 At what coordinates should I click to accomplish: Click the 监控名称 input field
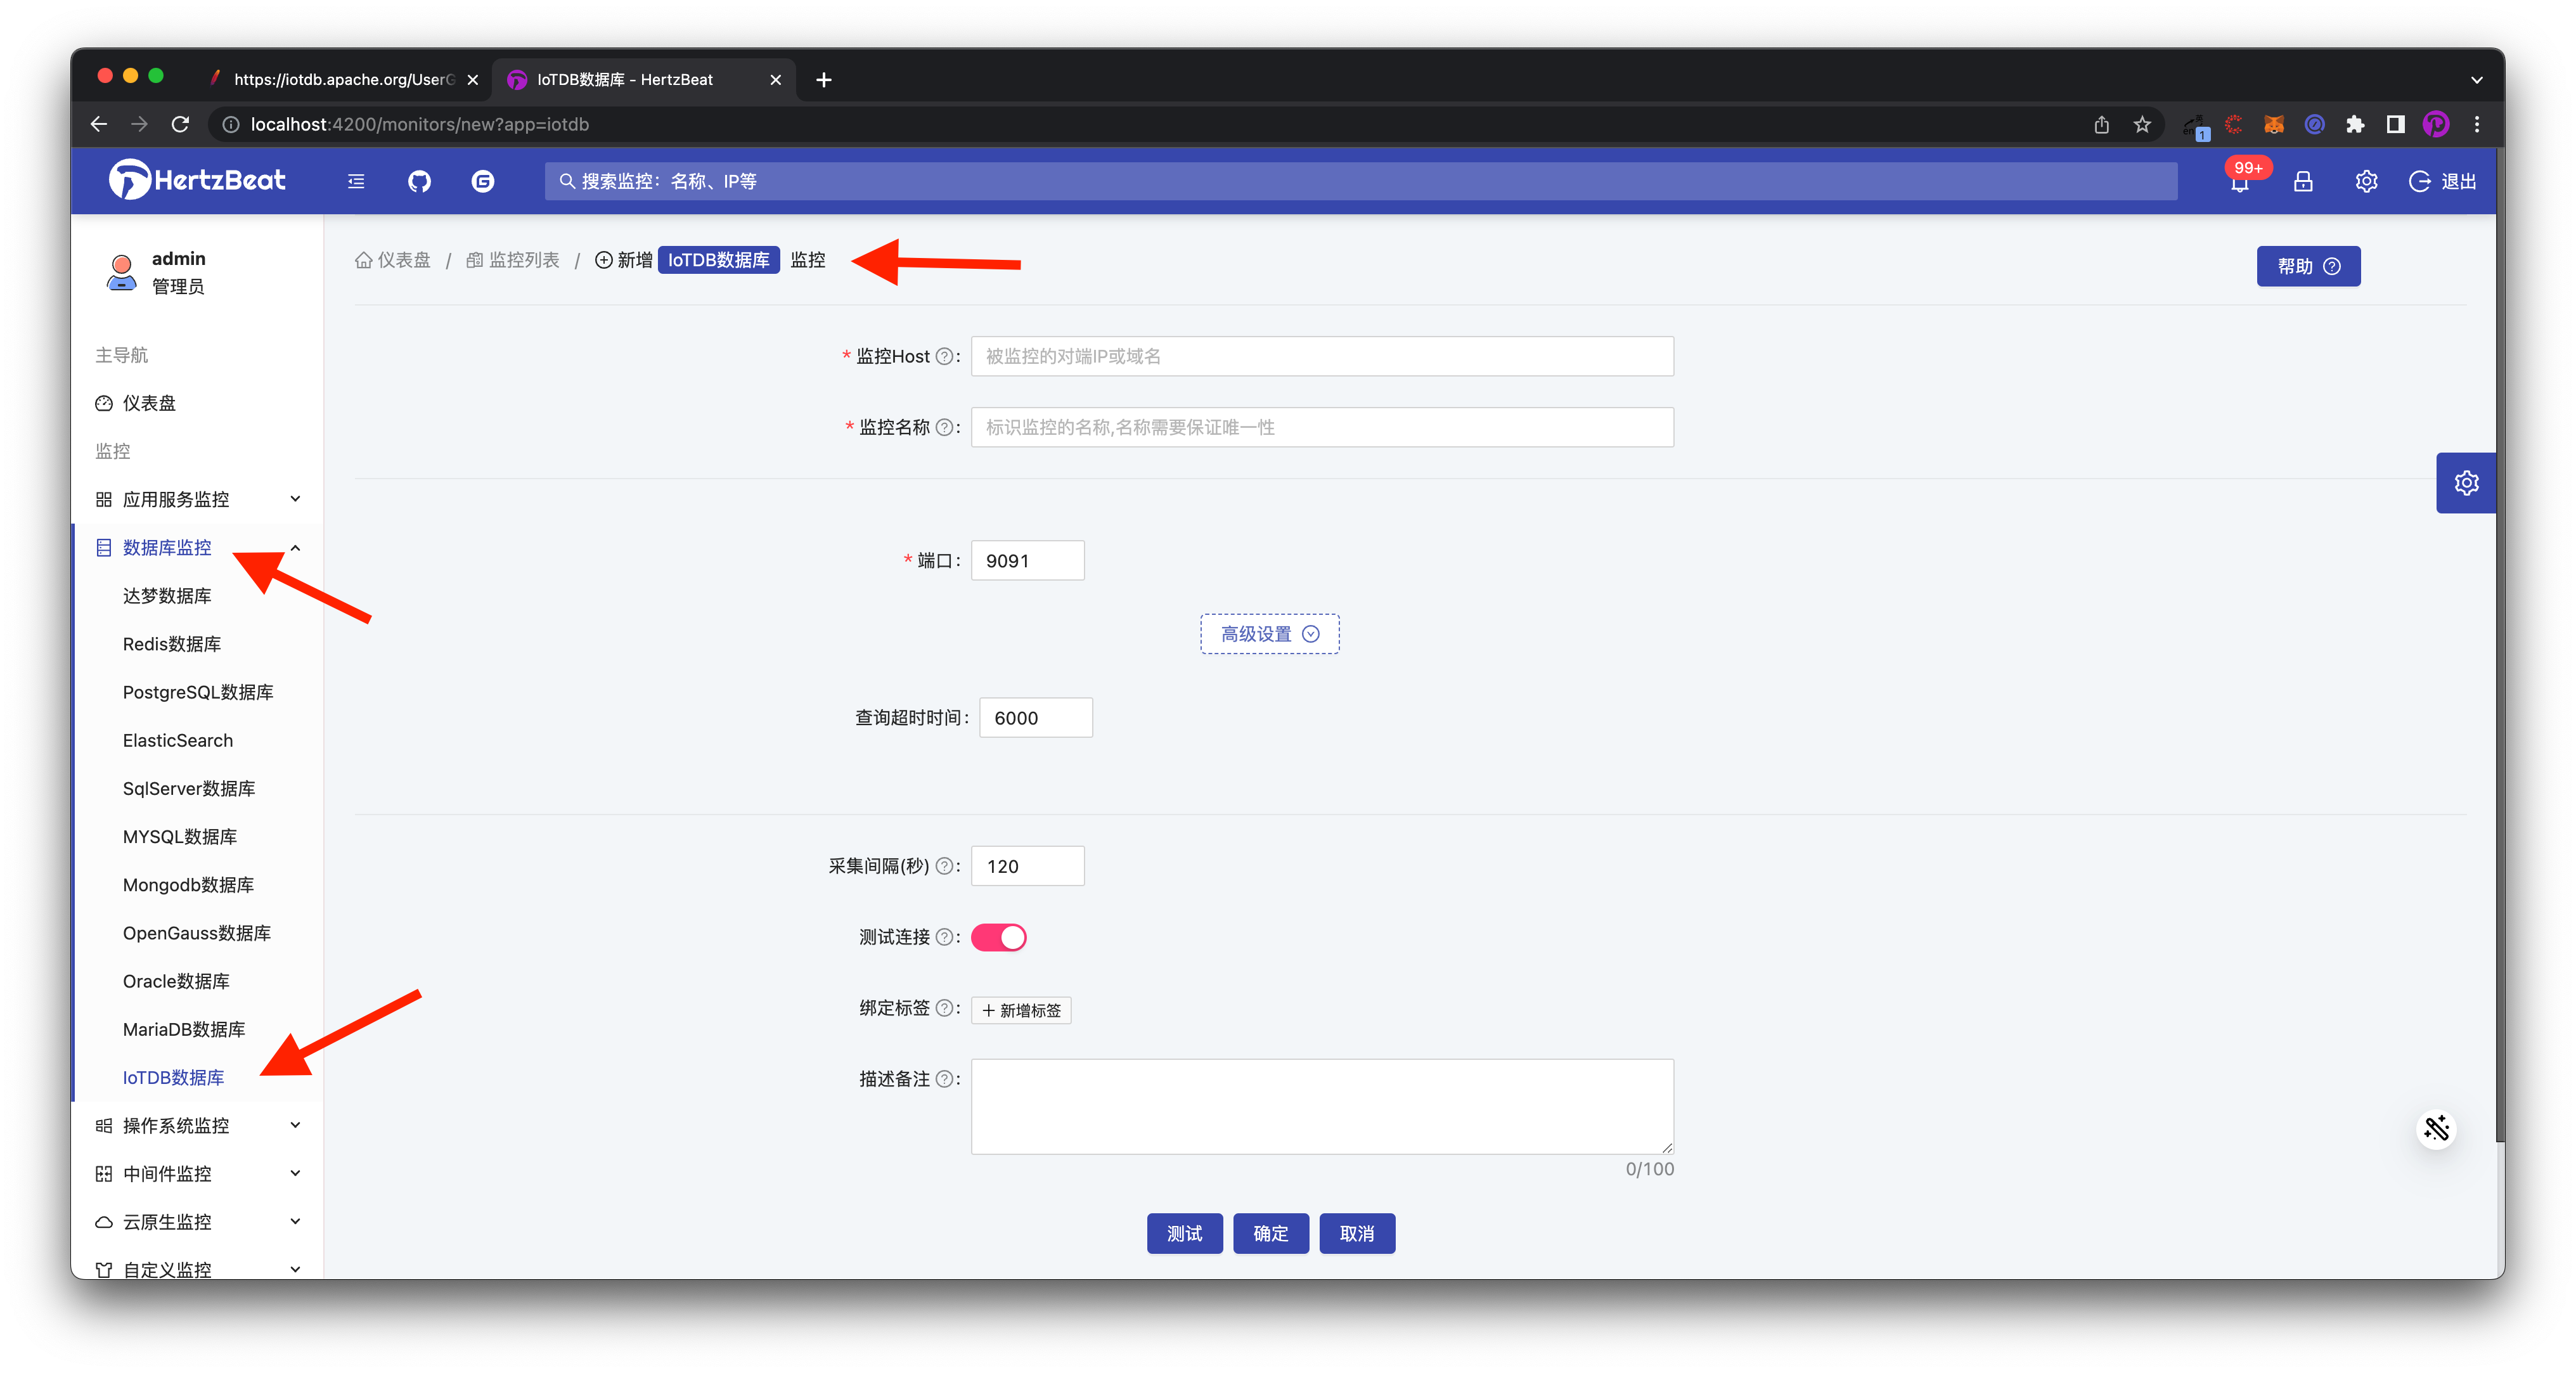(x=1321, y=427)
